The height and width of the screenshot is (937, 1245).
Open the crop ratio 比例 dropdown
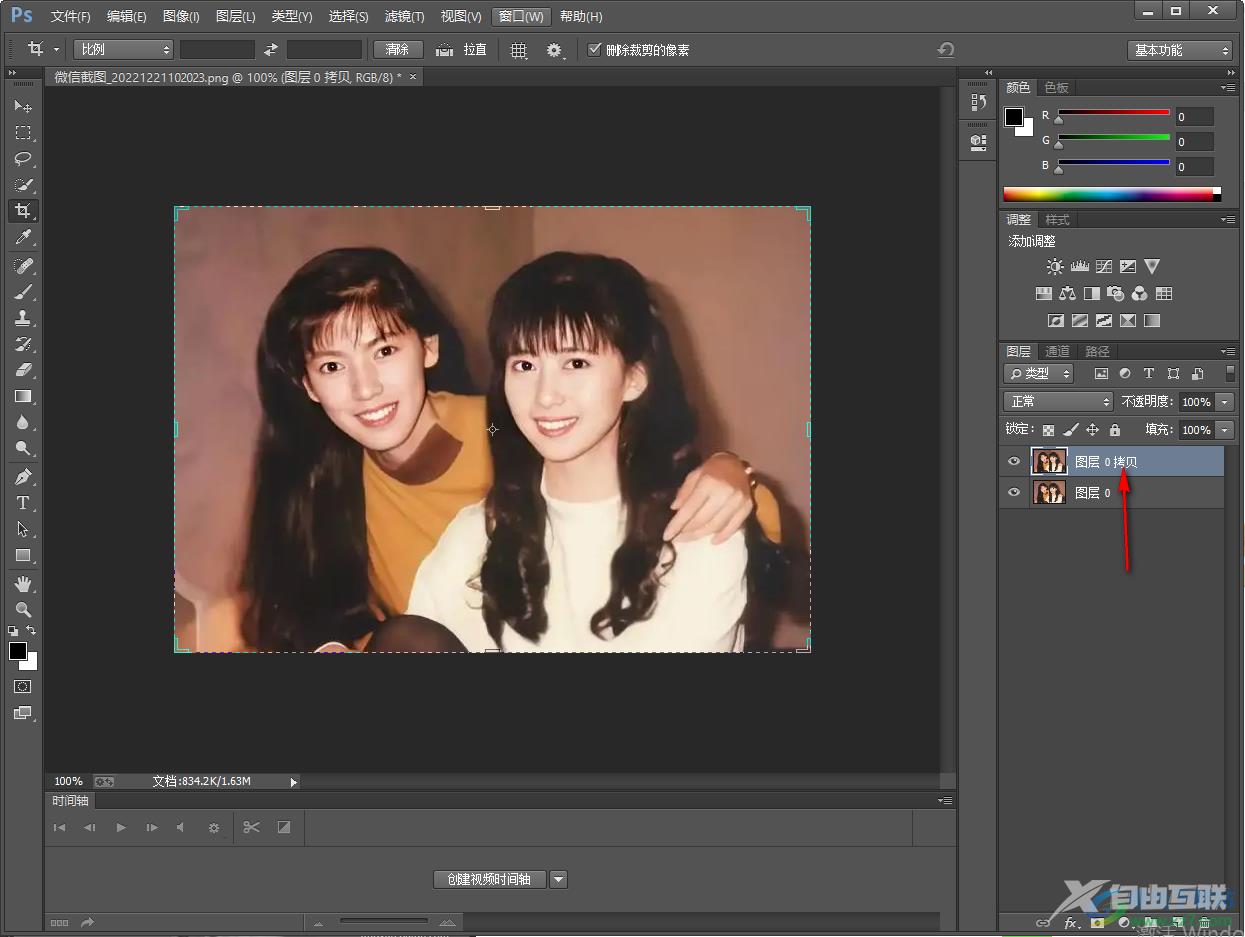123,49
